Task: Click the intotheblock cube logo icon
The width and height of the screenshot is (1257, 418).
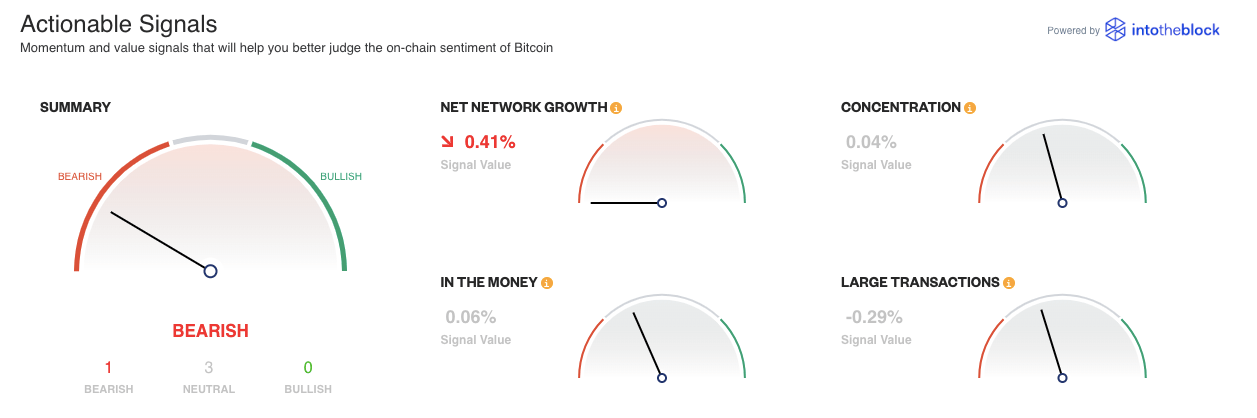Action: (x=1115, y=29)
